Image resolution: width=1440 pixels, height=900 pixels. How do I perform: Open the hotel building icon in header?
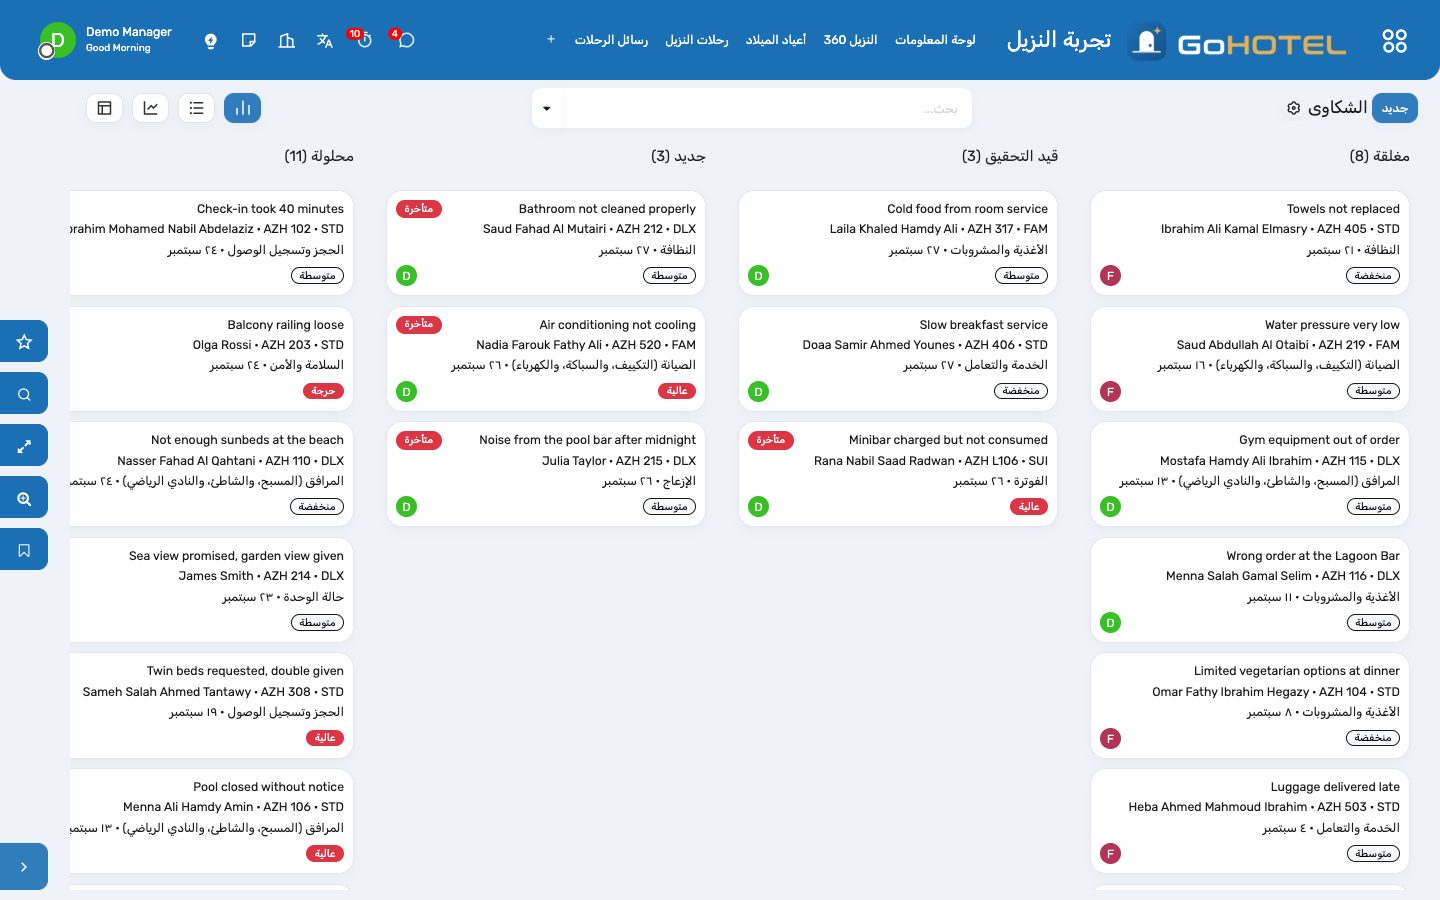287,41
